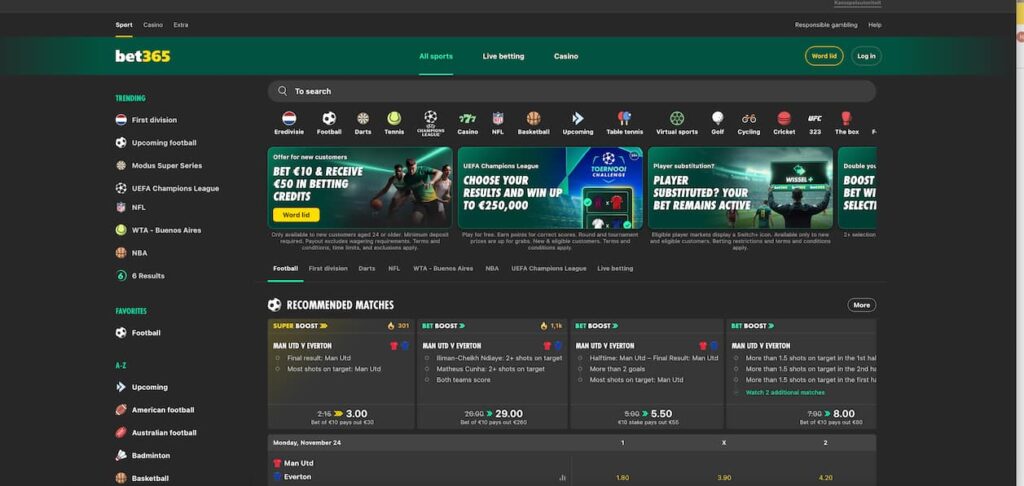Select All sports in main navigation
Screen dimensions: 1024x486
(436, 56)
